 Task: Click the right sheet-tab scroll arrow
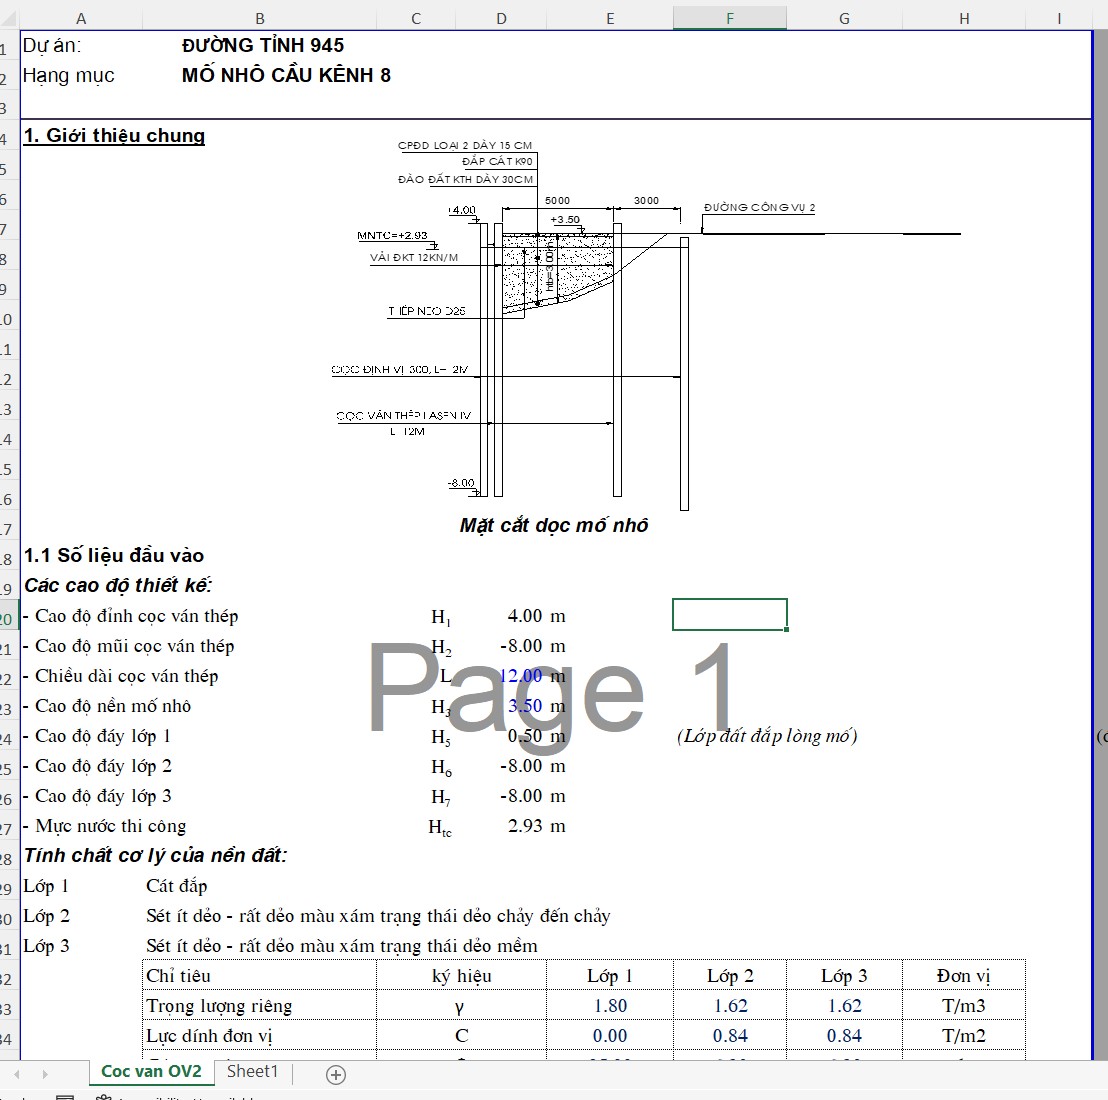[x=44, y=1074]
